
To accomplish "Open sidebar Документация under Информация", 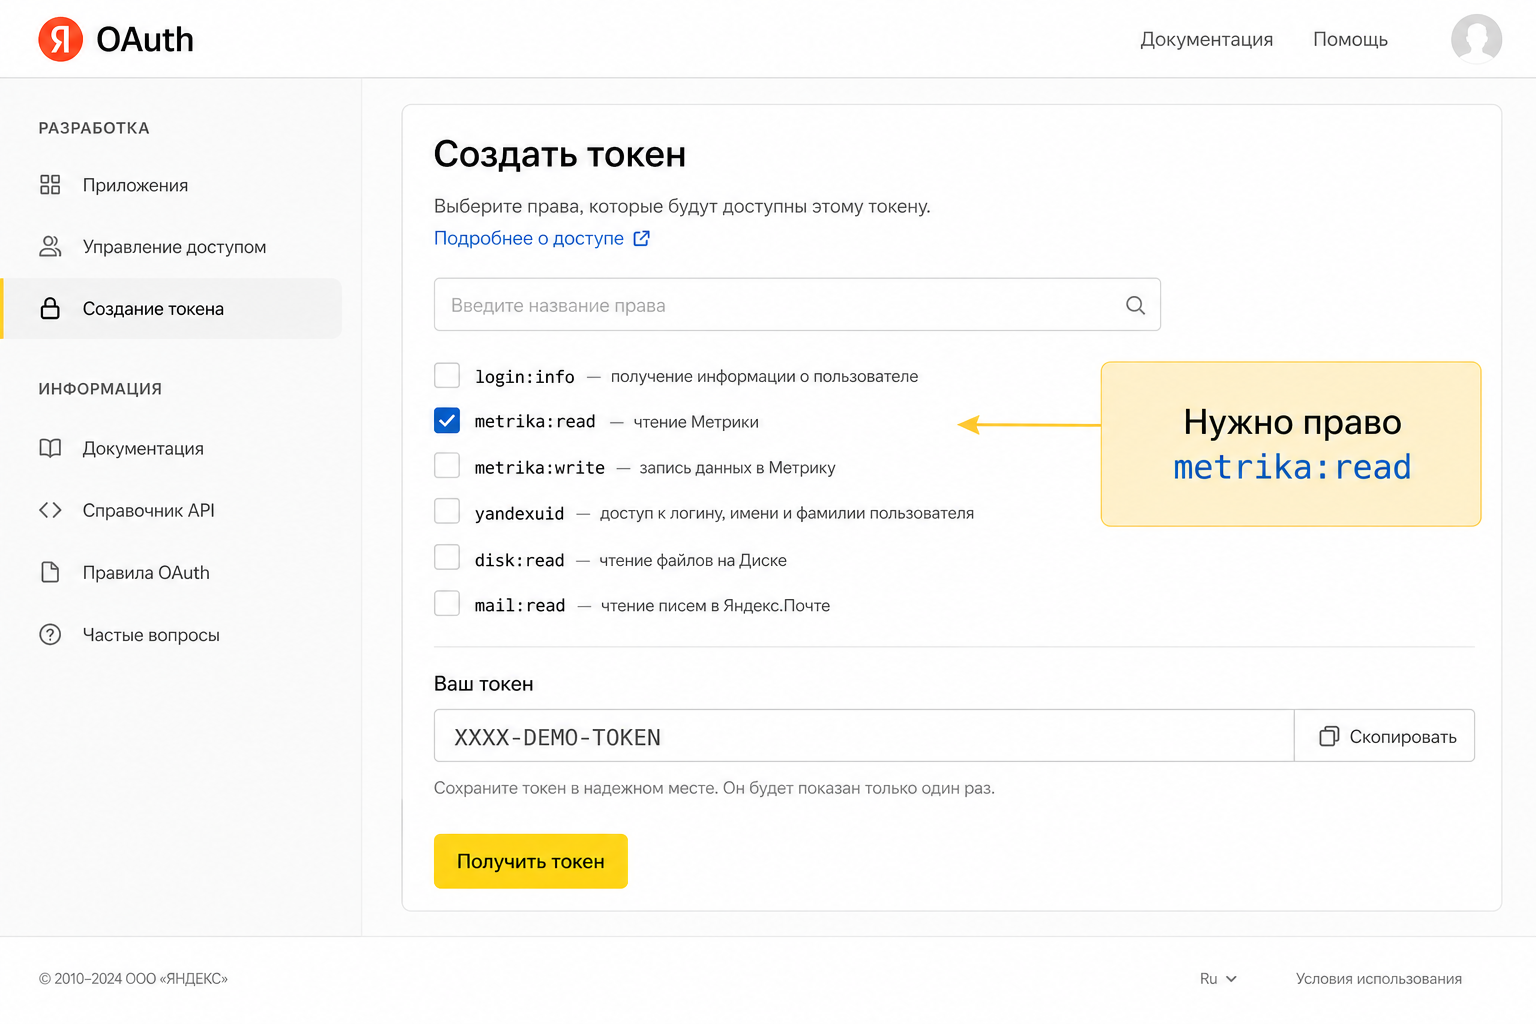I will (143, 448).
